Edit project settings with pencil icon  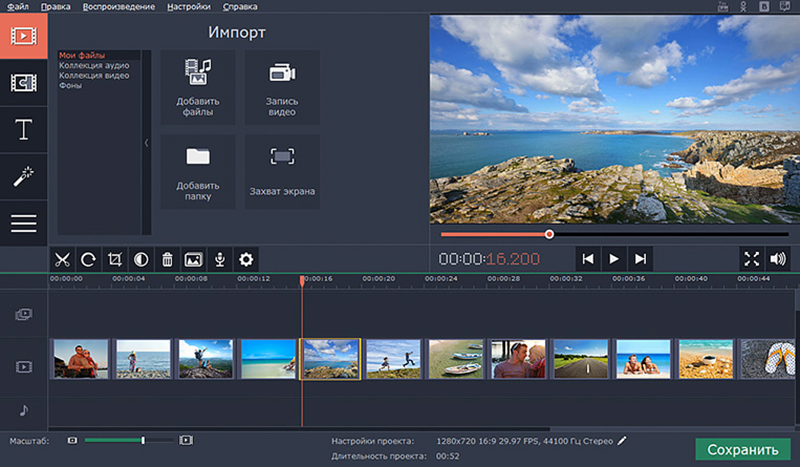coord(622,440)
